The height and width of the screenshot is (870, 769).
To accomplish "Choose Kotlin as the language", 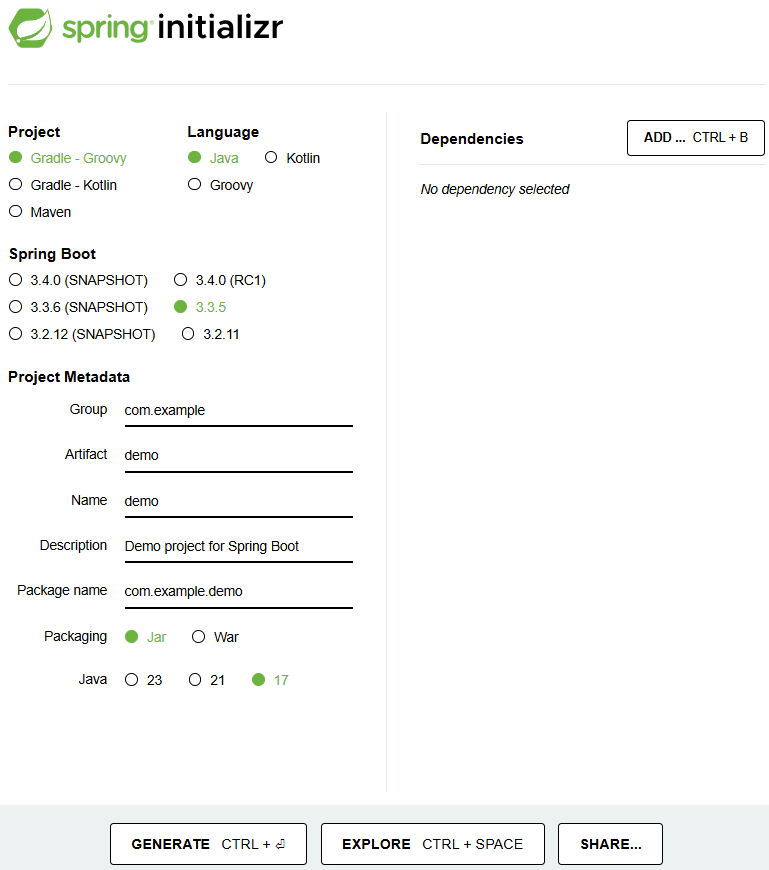I will point(292,158).
